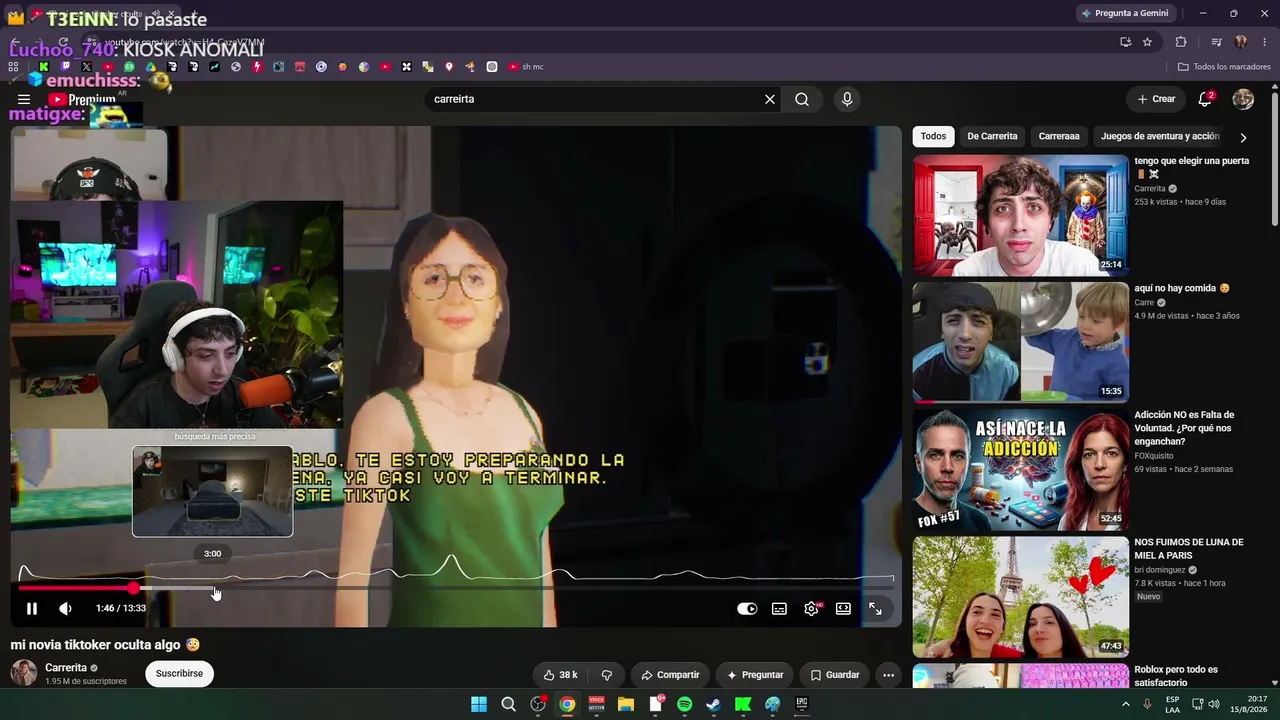Click the Compartir share button
The width and height of the screenshot is (1280, 720).
(670, 675)
